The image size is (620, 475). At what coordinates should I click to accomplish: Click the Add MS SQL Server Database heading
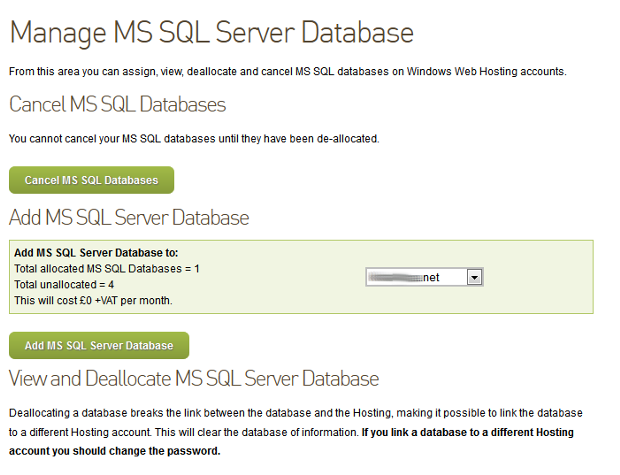point(129,217)
